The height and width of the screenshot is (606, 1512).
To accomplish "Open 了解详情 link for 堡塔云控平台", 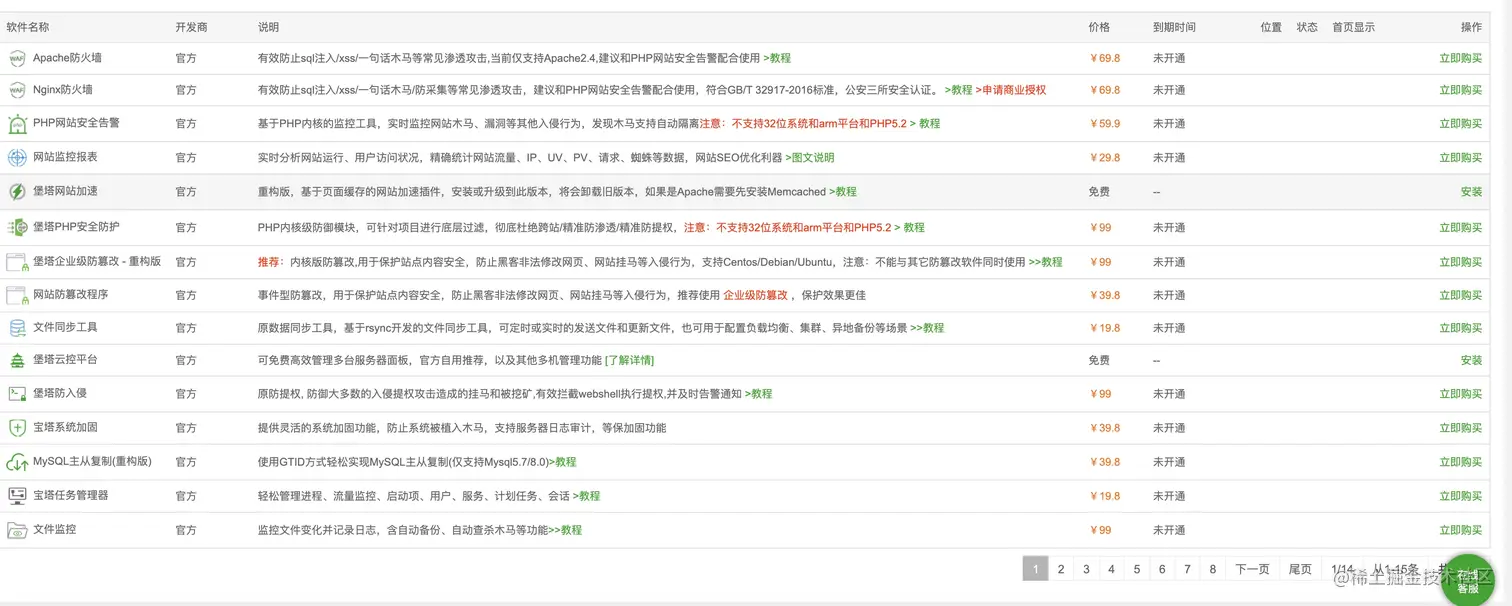I will coord(630,360).
